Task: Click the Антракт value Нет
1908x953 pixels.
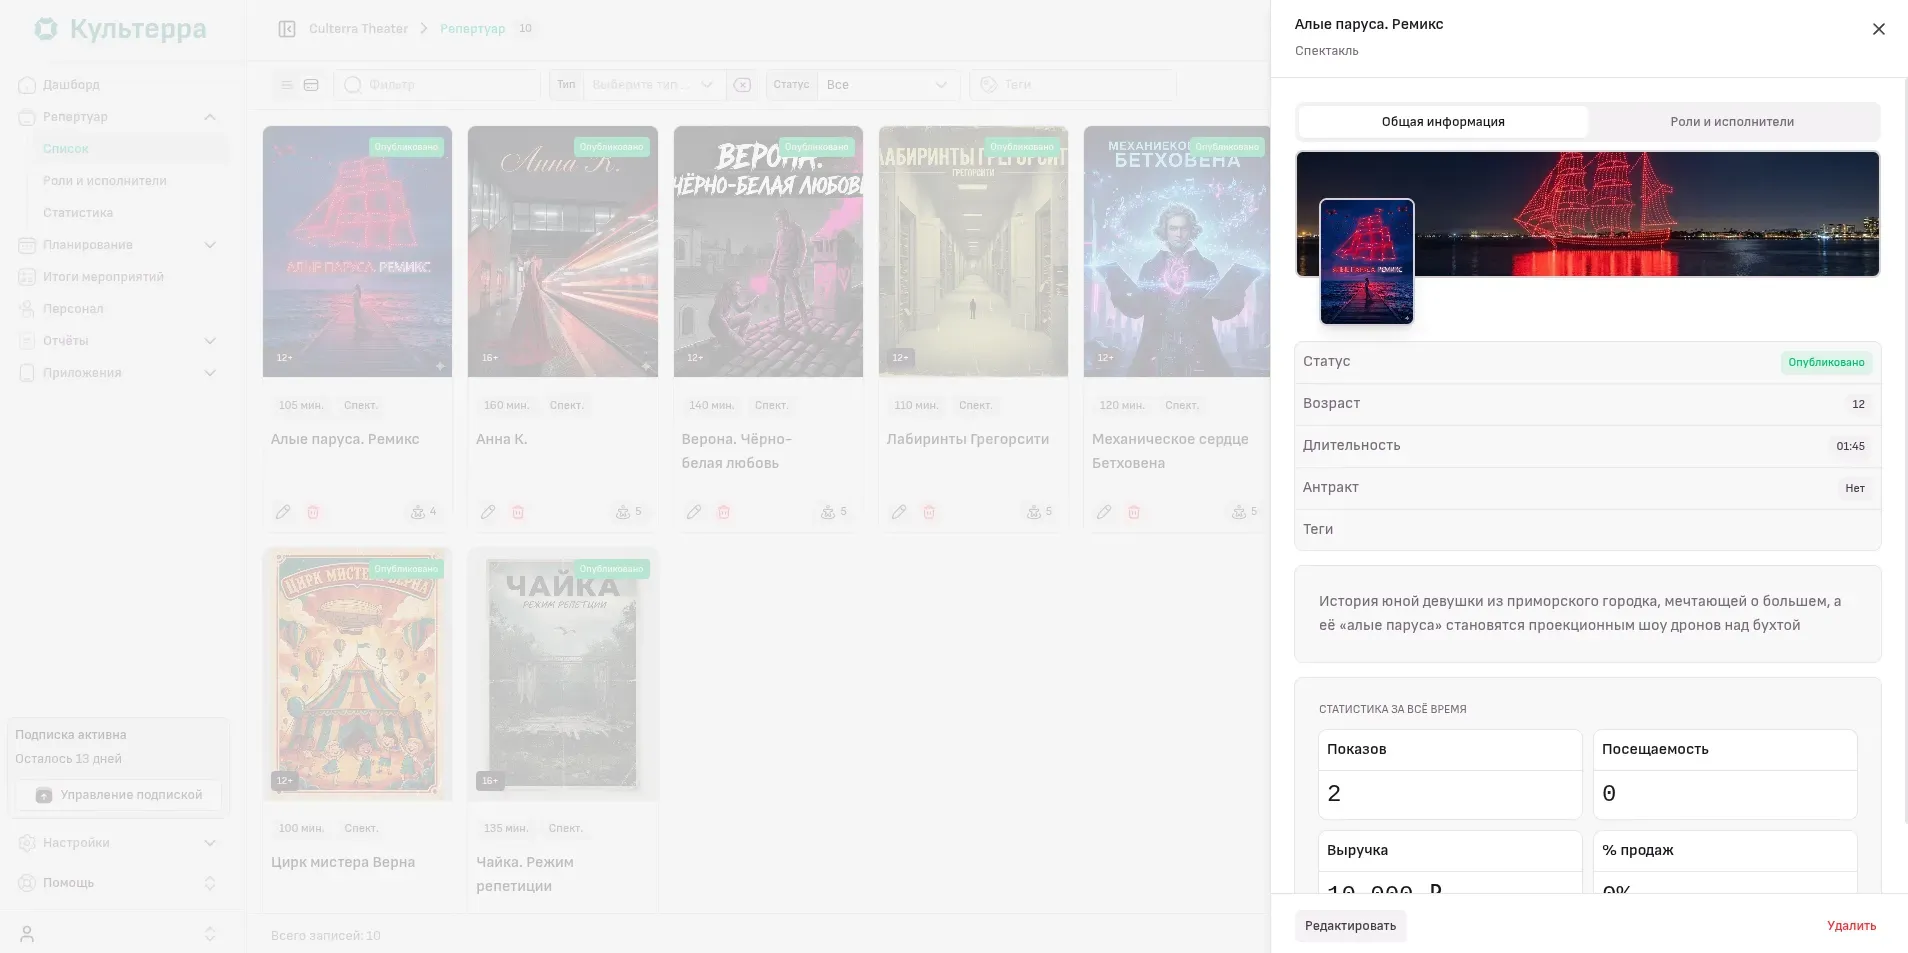Action: pos(1855,488)
